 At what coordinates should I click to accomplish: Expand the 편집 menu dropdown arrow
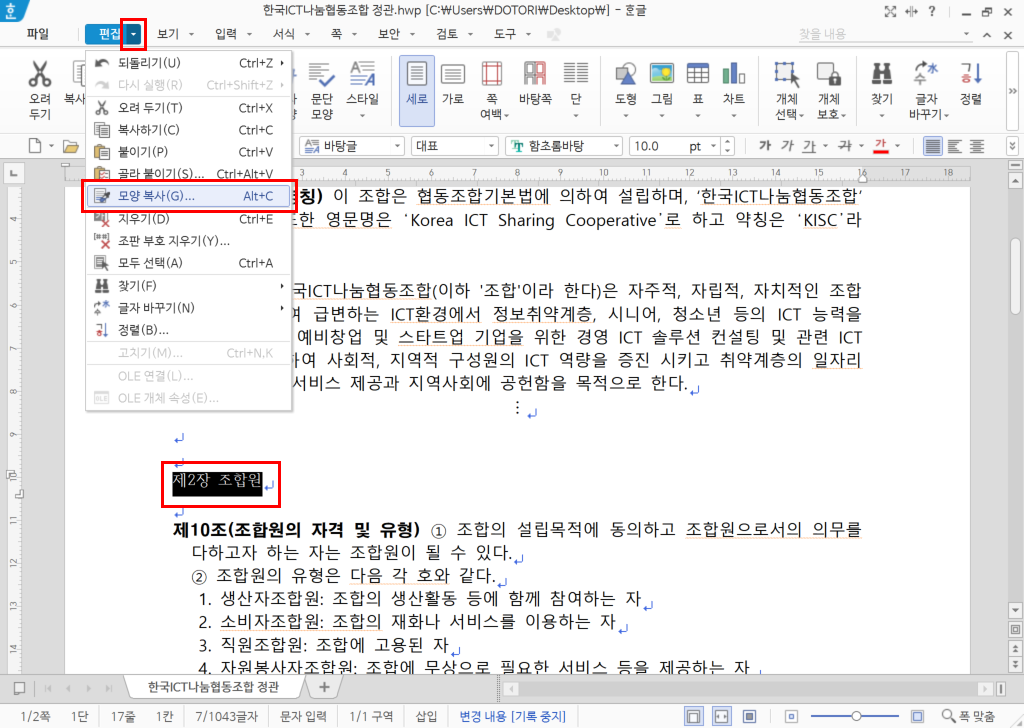click(133, 34)
